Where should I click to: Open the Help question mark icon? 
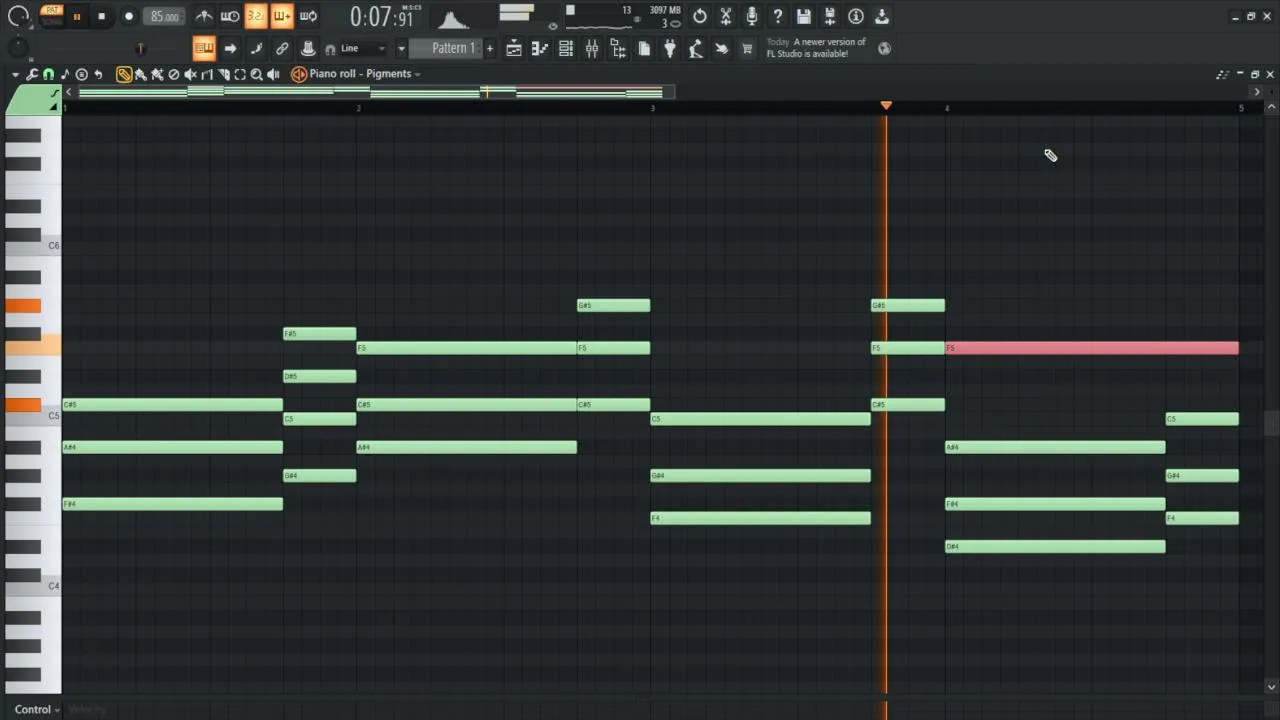click(778, 16)
